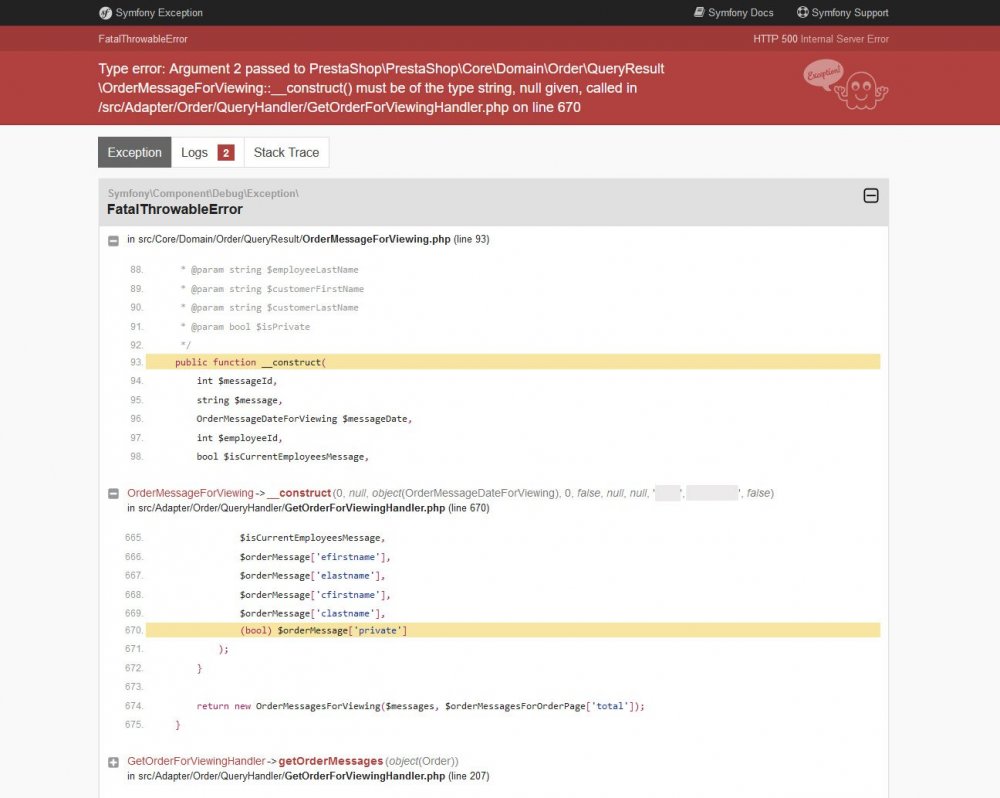Click the Type error message heading

381,88
